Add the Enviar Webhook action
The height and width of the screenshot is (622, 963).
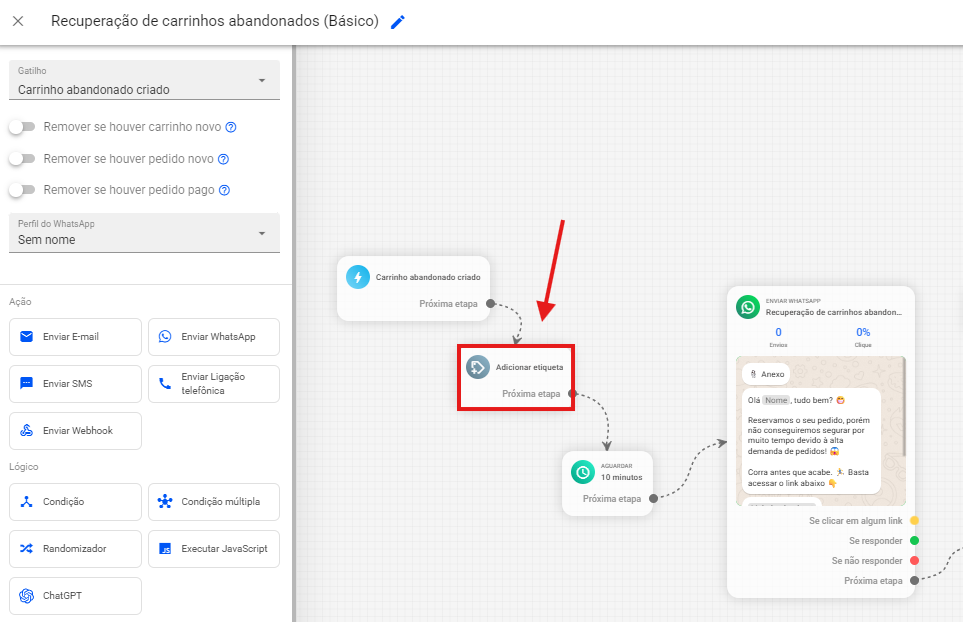click(75, 431)
